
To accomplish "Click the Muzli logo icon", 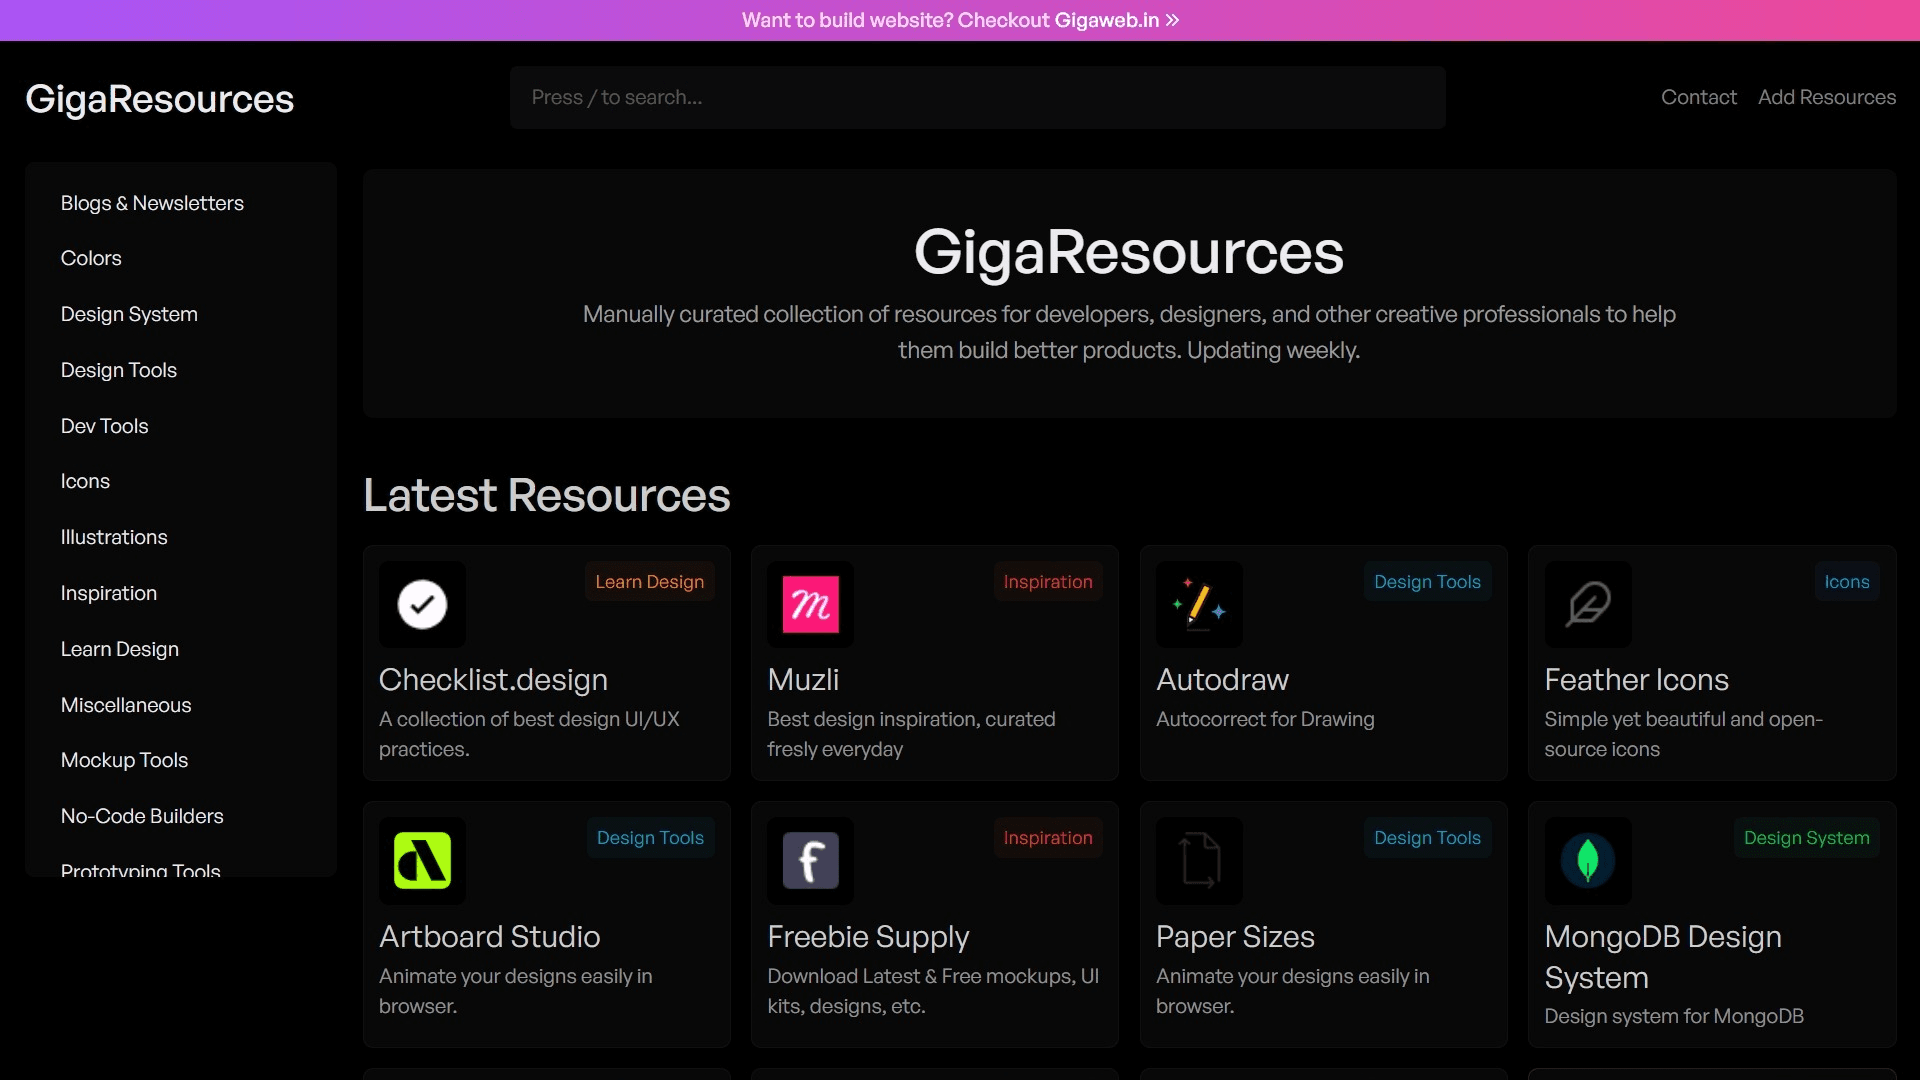I will click(x=810, y=604).
